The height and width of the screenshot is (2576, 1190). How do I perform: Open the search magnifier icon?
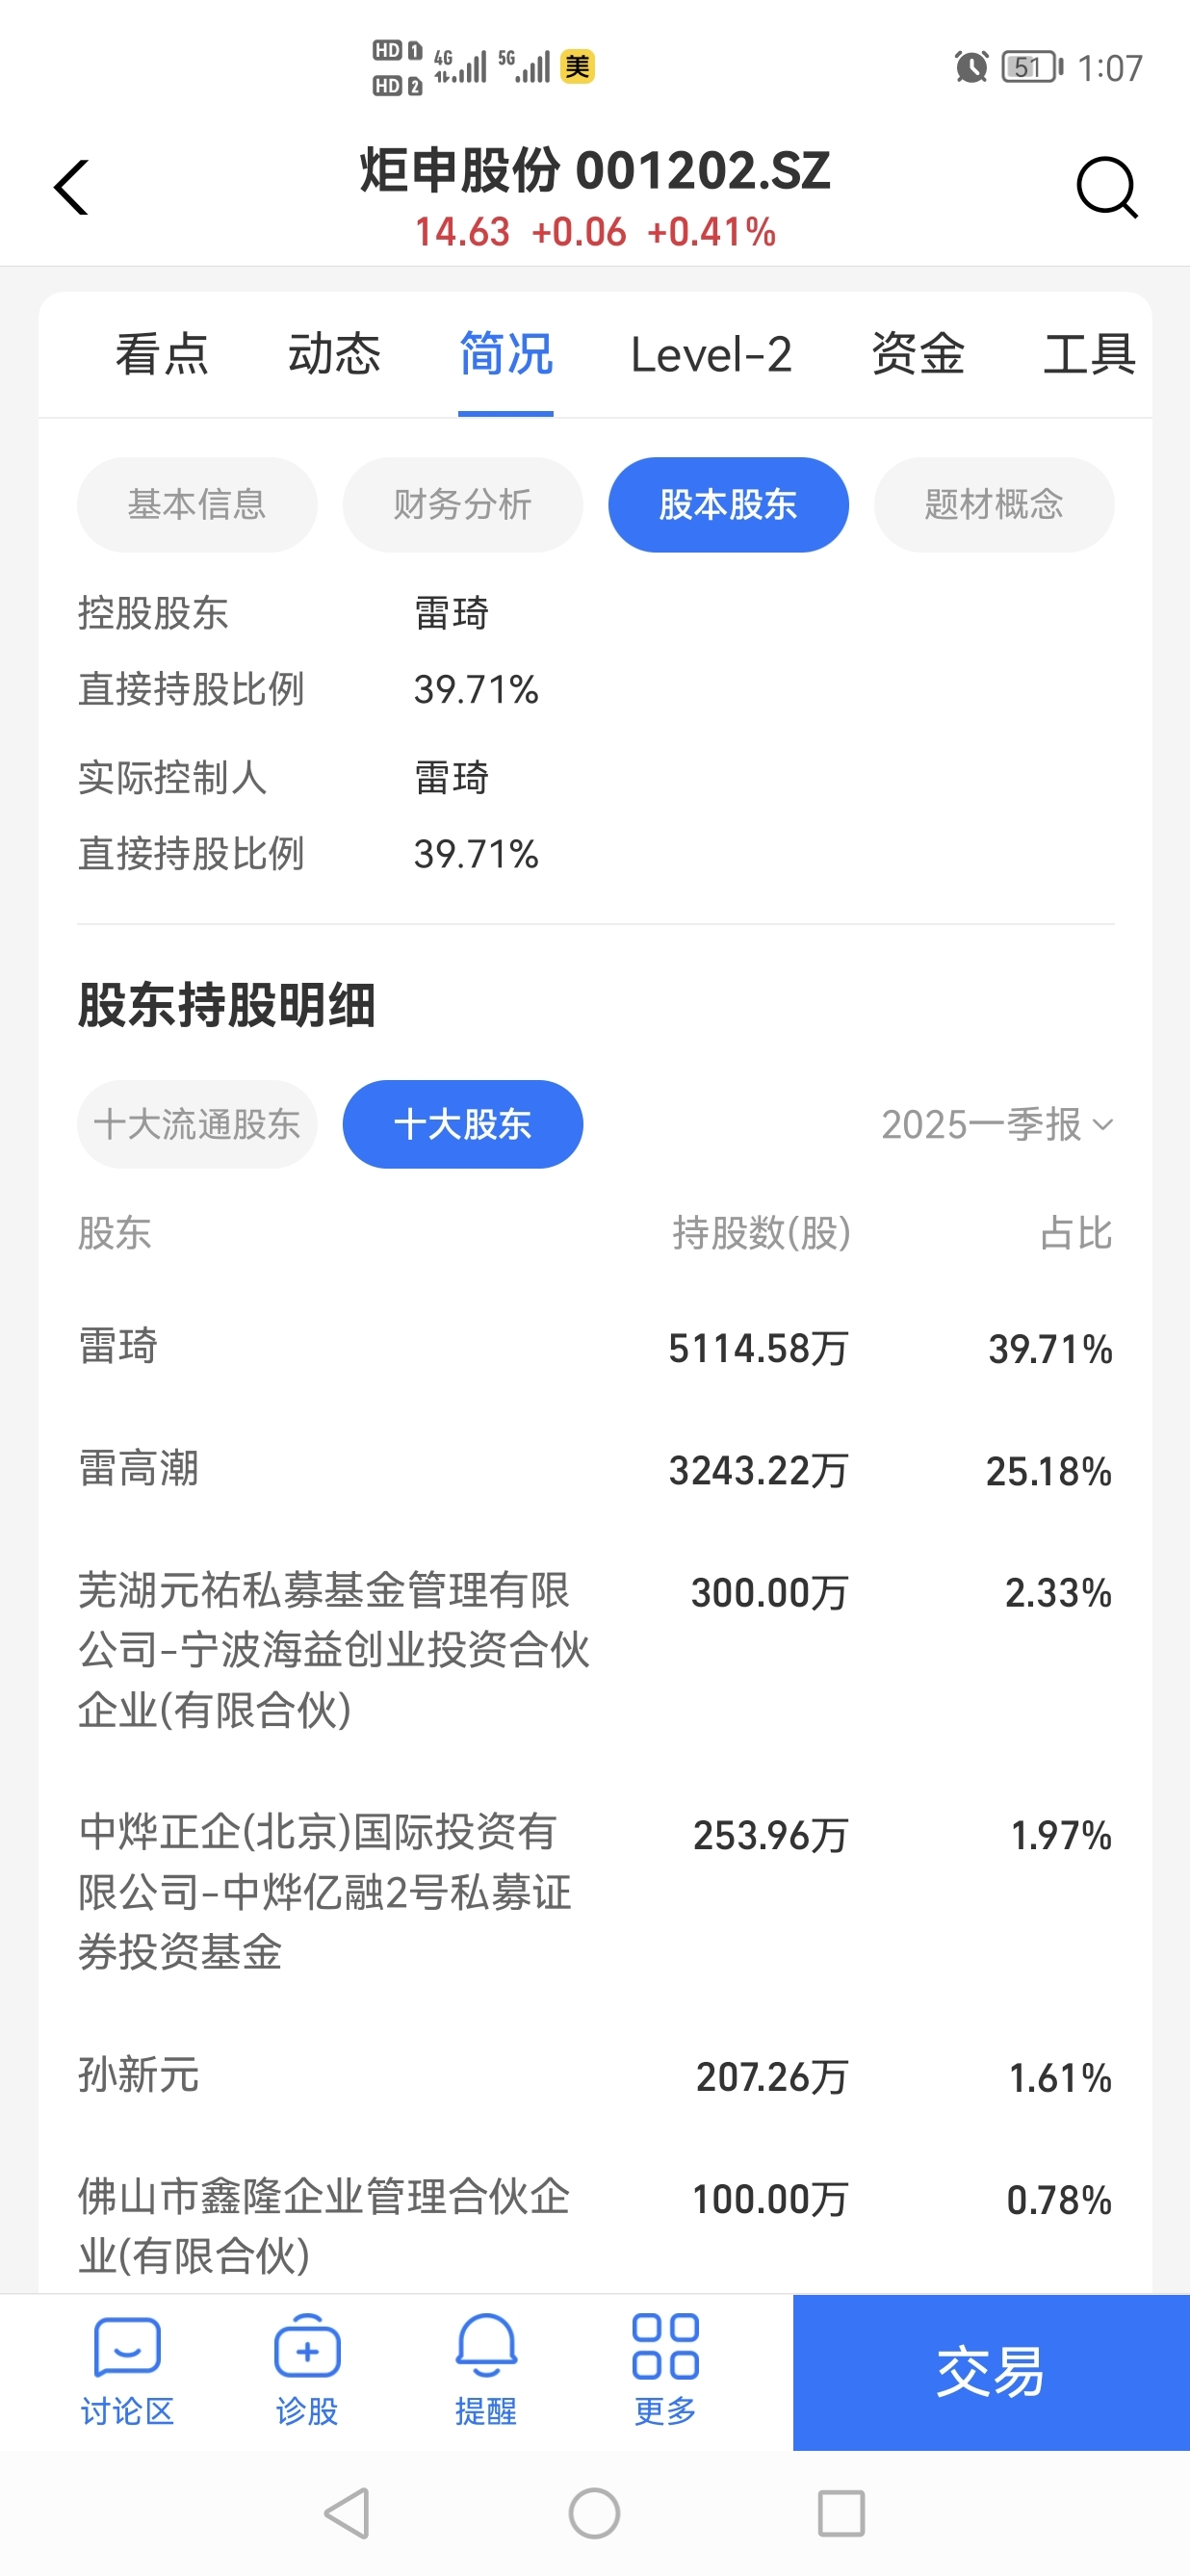[1107, 187]
